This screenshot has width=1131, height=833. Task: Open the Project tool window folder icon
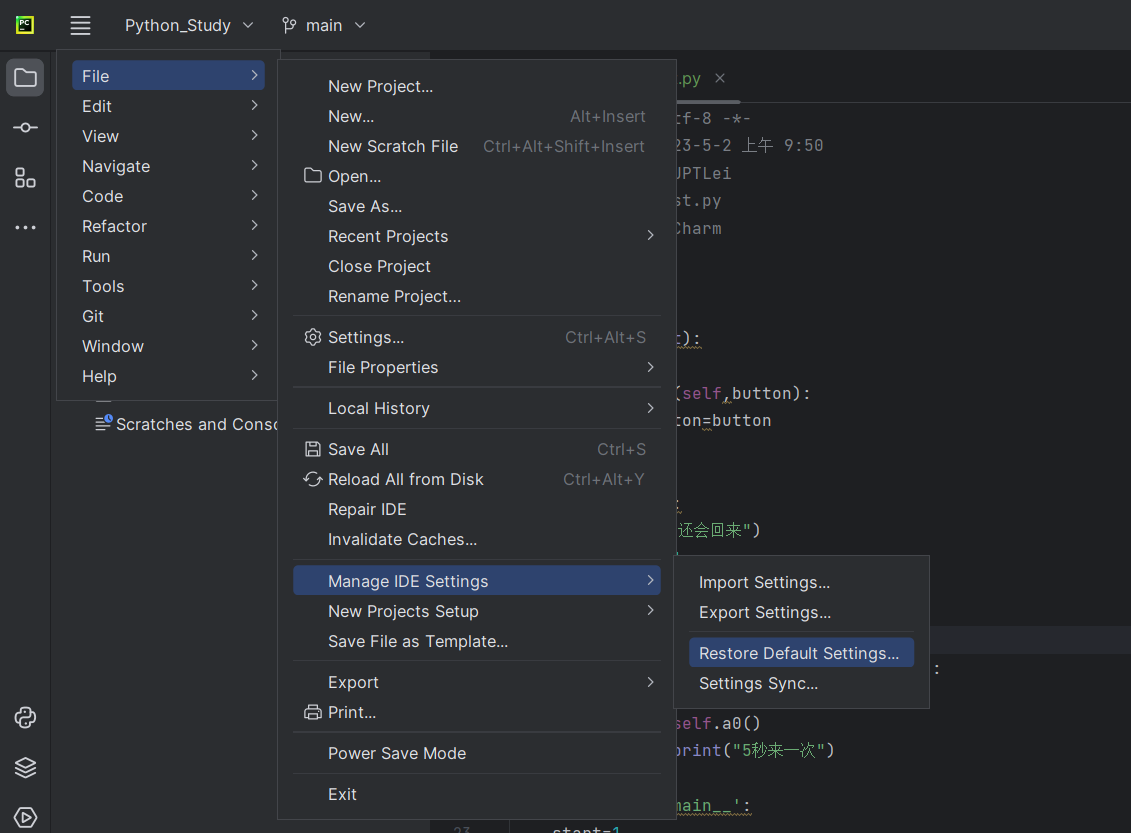coord(25,77)
